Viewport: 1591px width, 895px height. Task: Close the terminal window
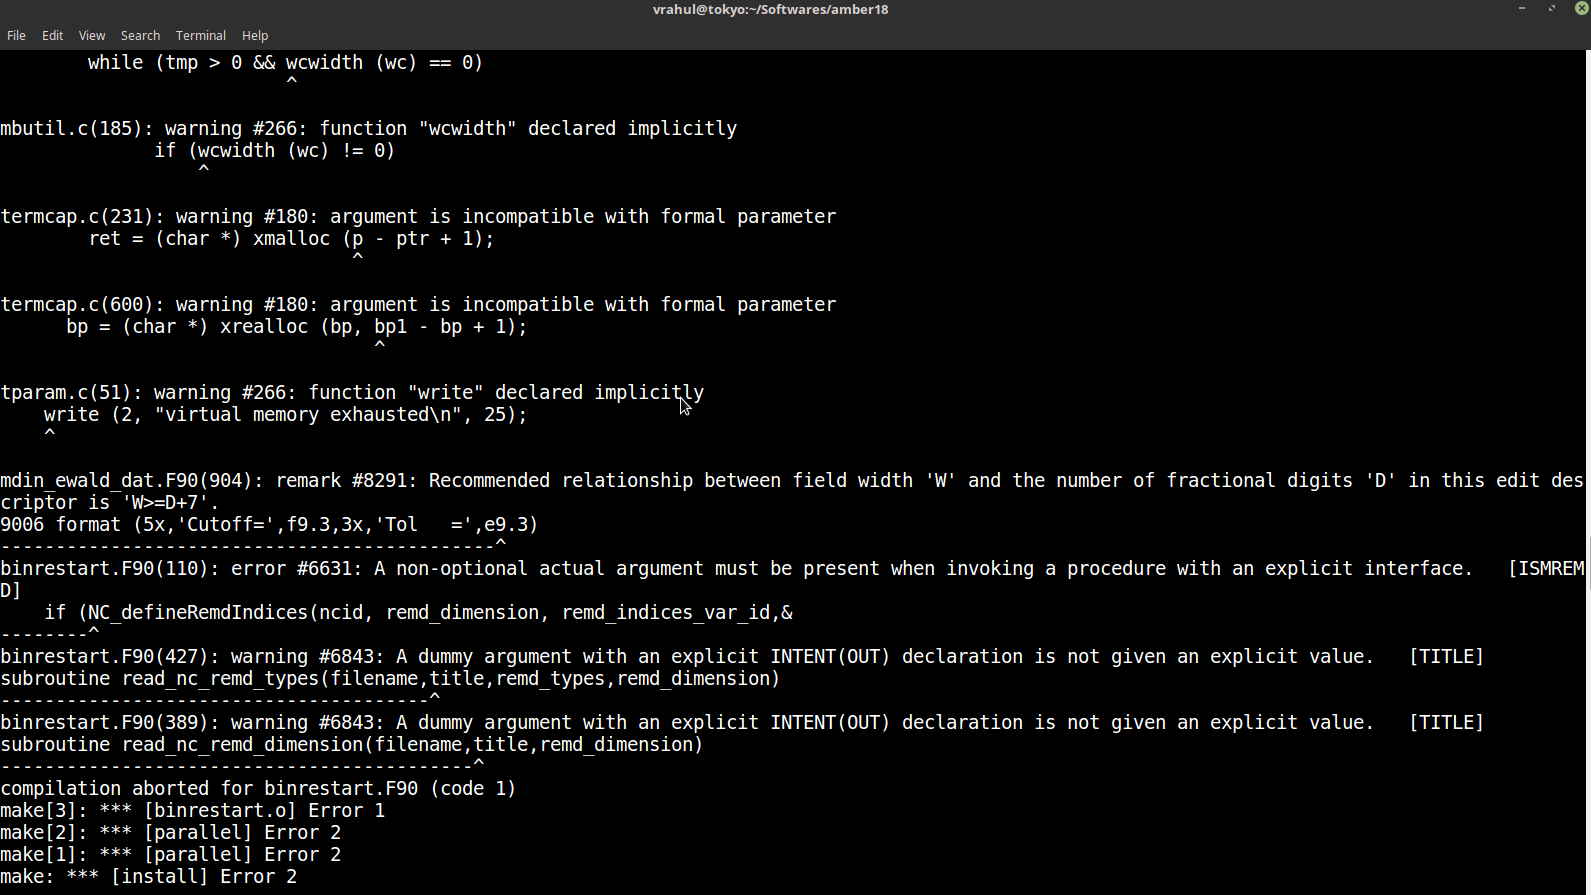pyautogui.click(x=1581, y=8)
